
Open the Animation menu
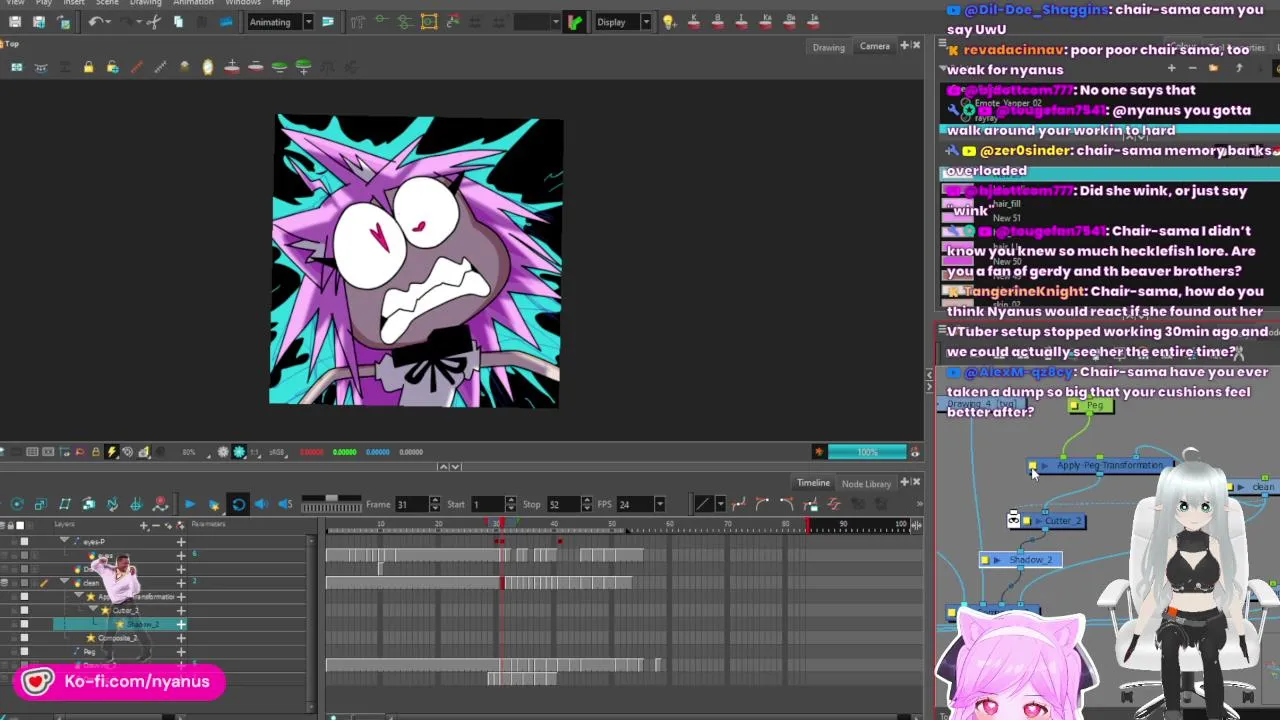pos(192,3)
